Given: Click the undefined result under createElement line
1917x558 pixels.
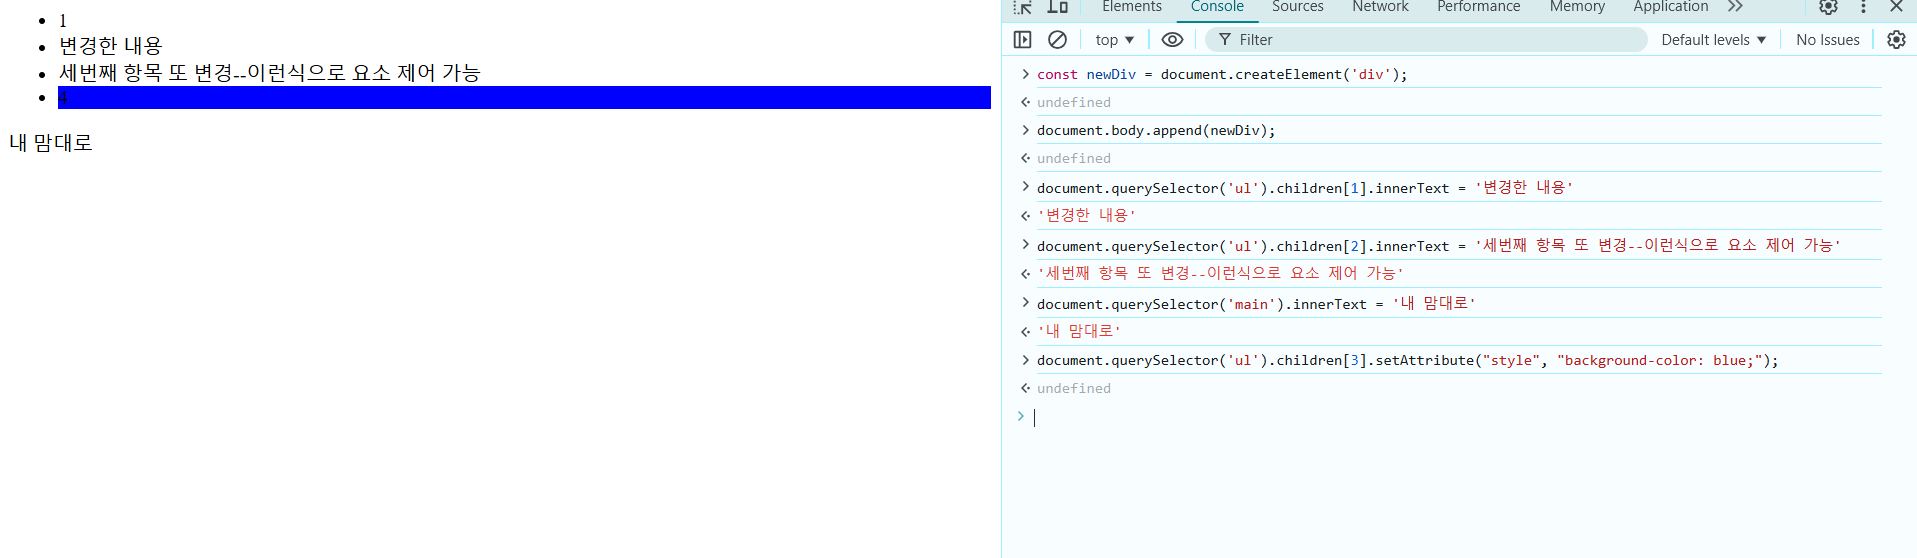Looking at the screenshot, I should point(1074,103).
